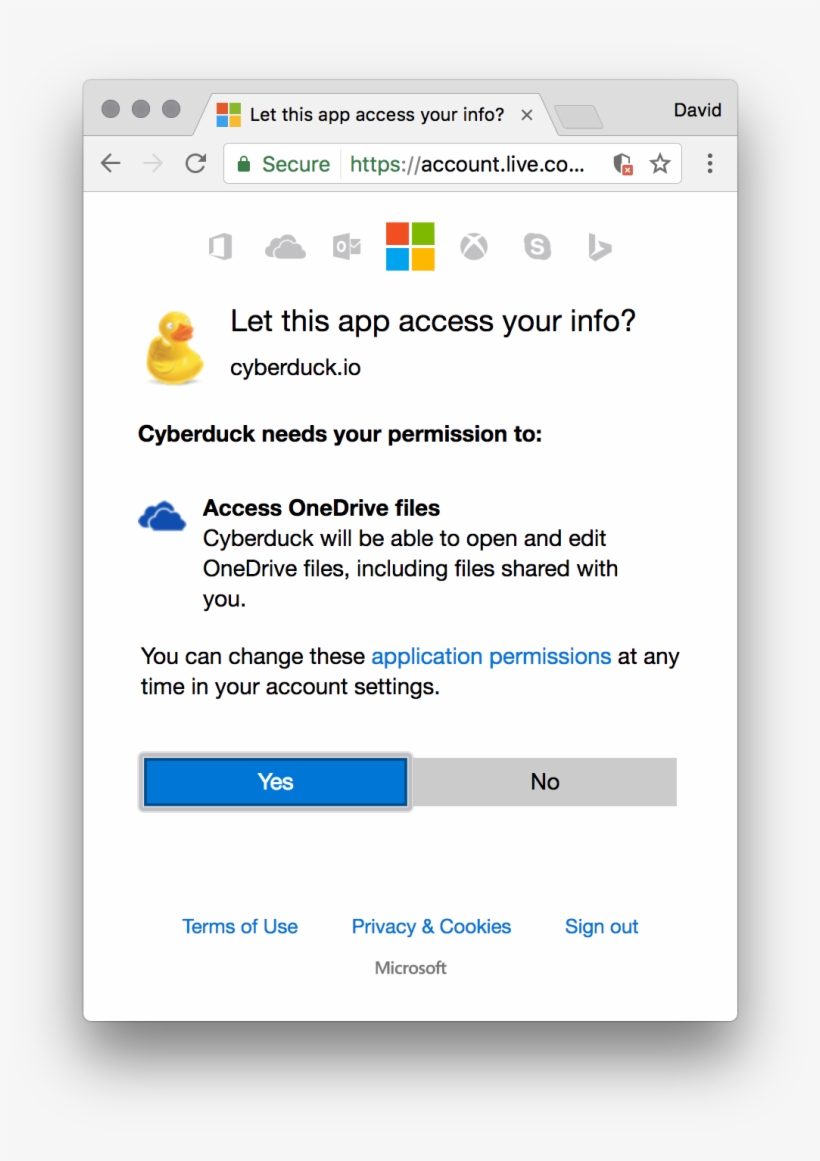Select the 'Let this app access your info?' tab
Image resolution: width=820 pixels, height=1161 pixels.
click(x=370, y=114)
